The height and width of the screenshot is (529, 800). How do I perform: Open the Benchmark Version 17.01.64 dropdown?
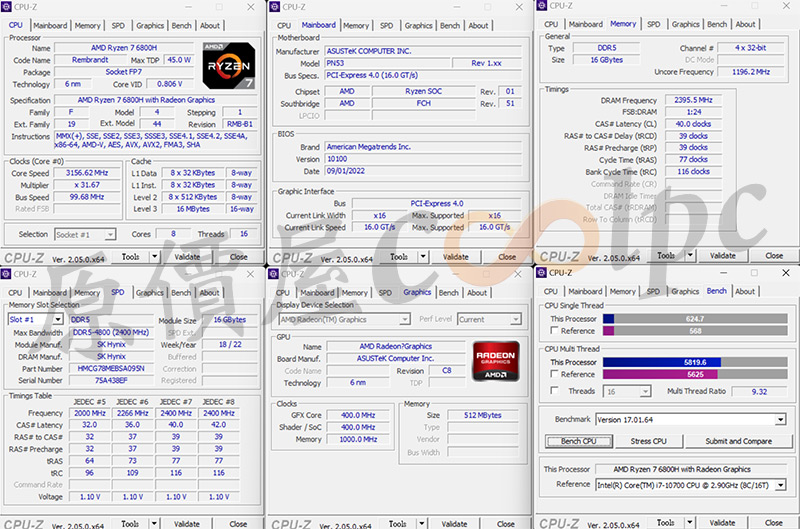pyautogui.click(x=781, y=420)
